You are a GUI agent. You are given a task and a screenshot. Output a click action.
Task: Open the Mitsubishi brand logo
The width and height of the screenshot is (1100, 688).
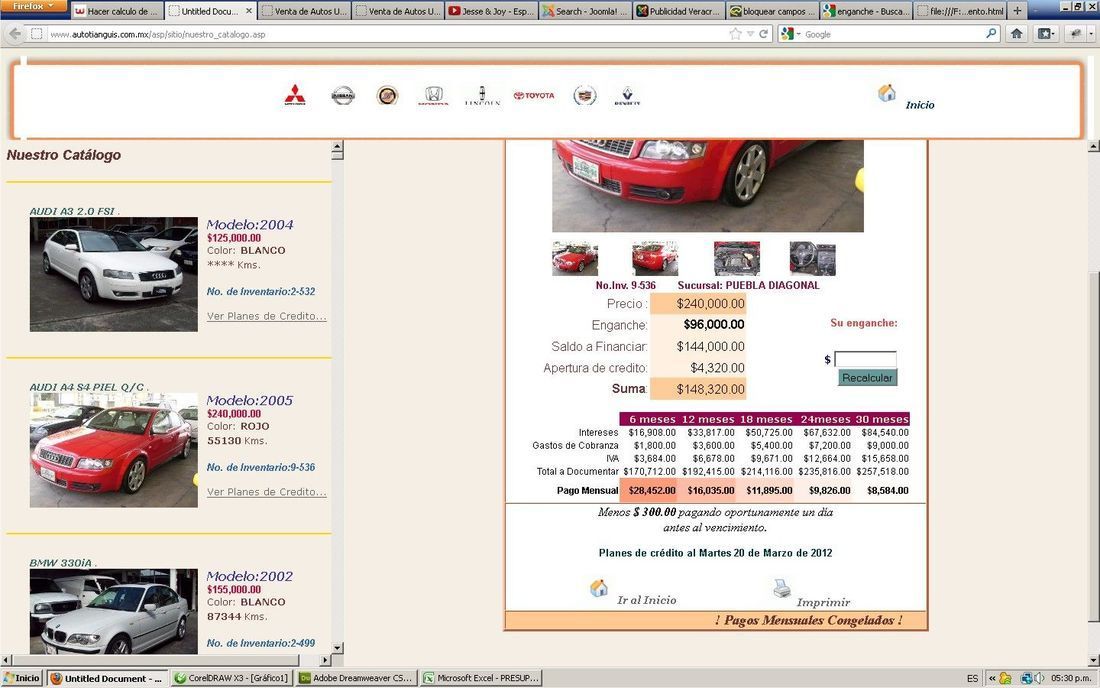coord(295,95)
